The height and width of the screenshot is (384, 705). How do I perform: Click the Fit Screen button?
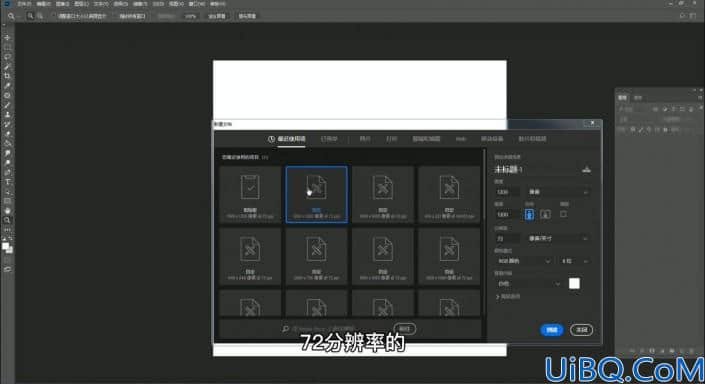point(217,16)
